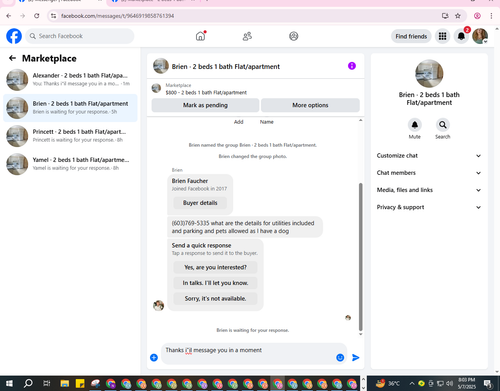Open the weather widget showing 36°C

(388, 383)
